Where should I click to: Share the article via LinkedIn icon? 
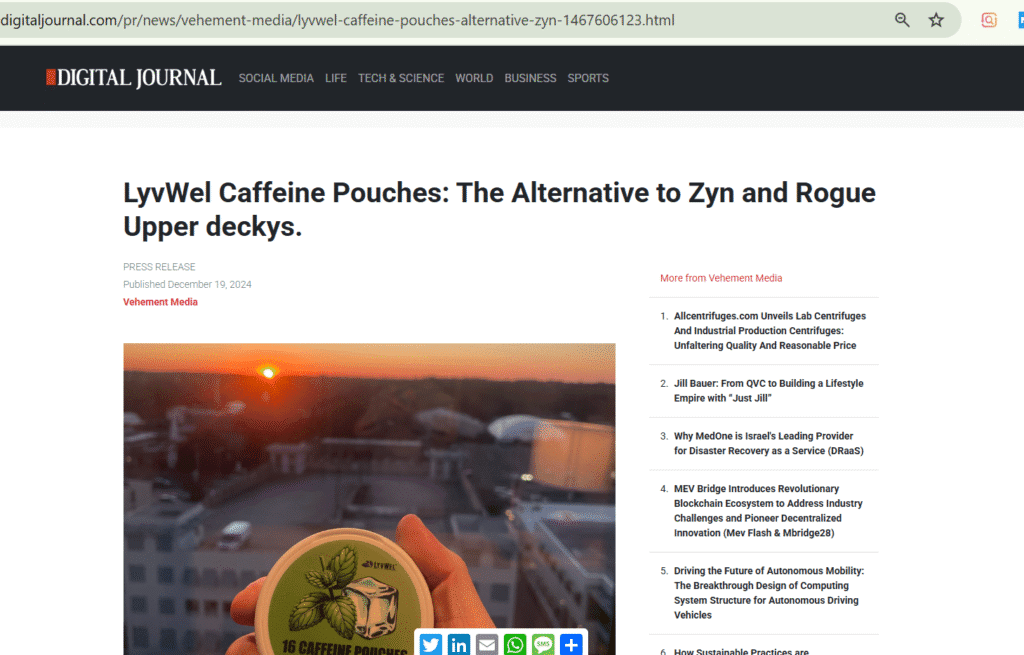point(458,645)
